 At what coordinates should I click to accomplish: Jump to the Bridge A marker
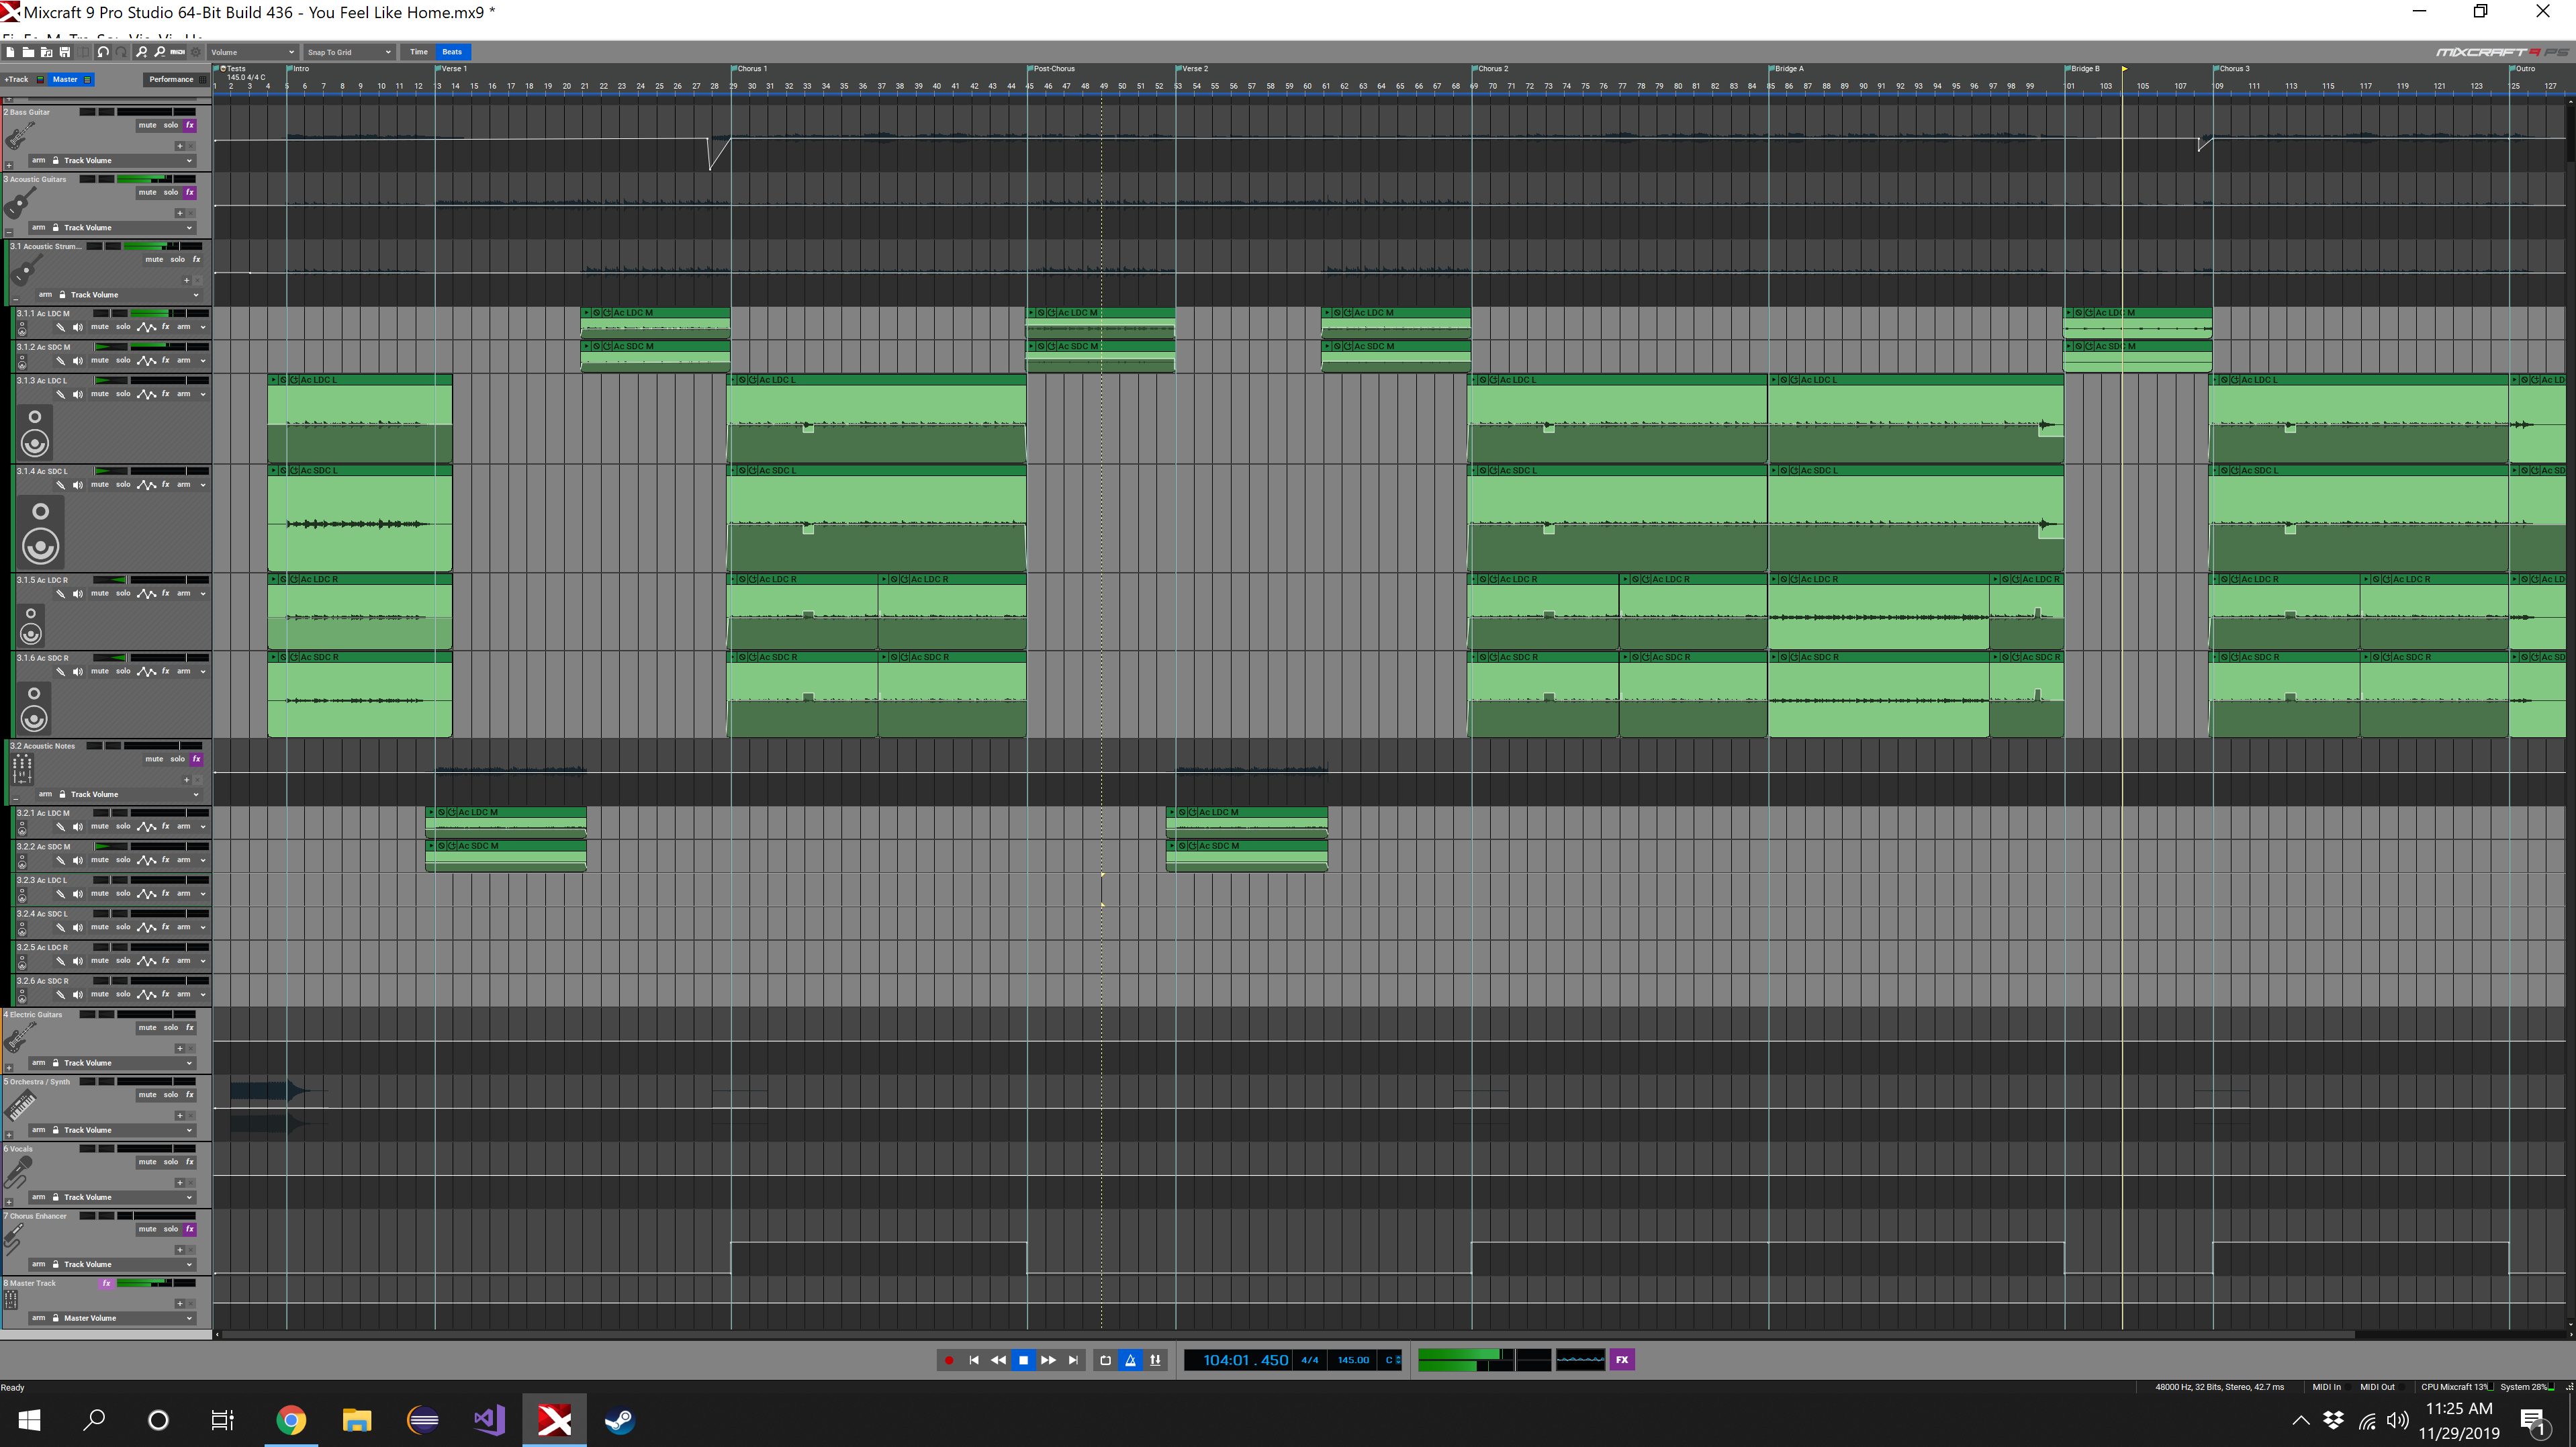[1788, 69]
